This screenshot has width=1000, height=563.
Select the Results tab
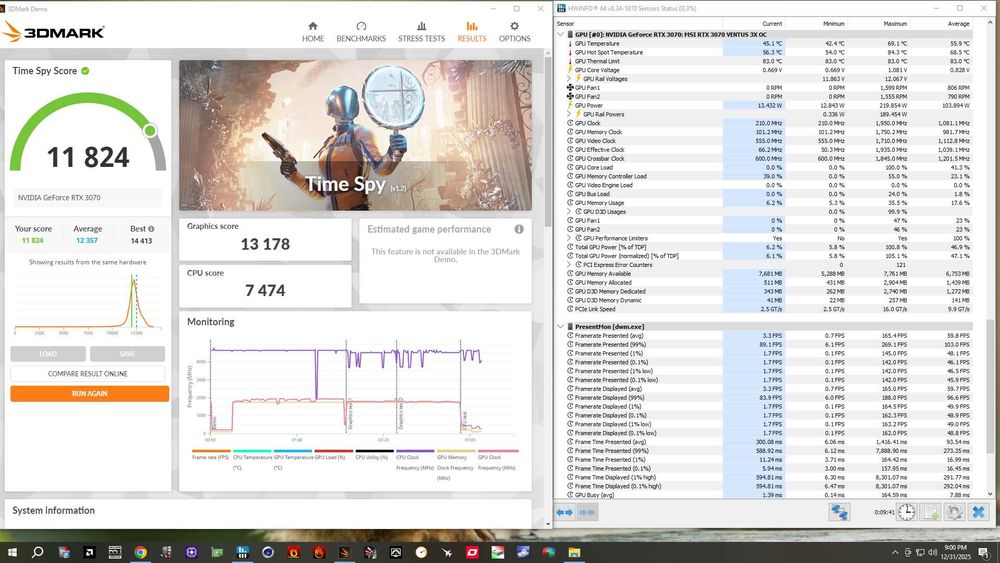472,31
